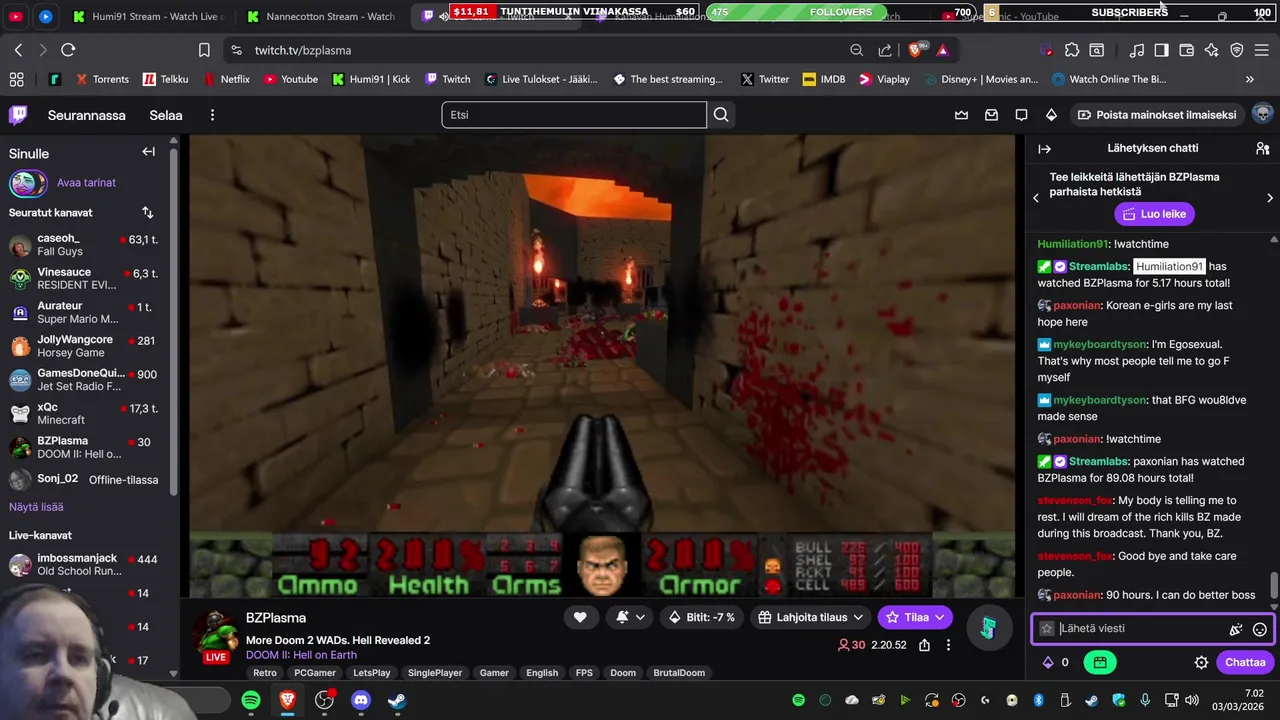1280x720 pixels.
Task: Open the Netflix bookmark
Action: (x=227, y=79)
